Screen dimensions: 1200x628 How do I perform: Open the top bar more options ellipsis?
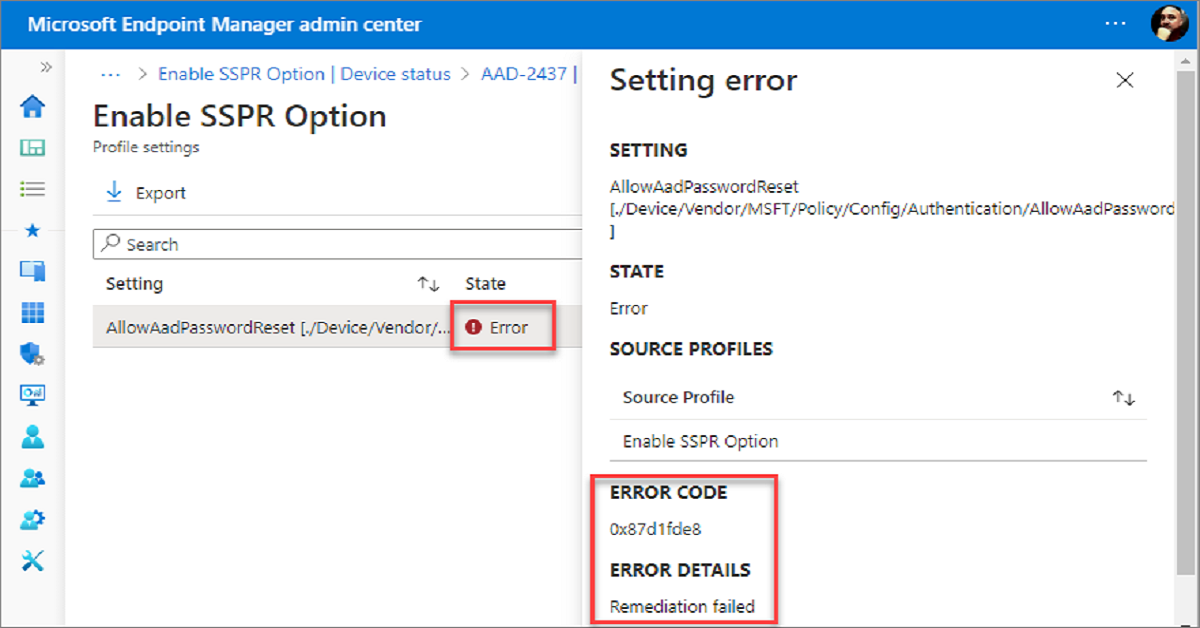click(x=1115, y=24)
